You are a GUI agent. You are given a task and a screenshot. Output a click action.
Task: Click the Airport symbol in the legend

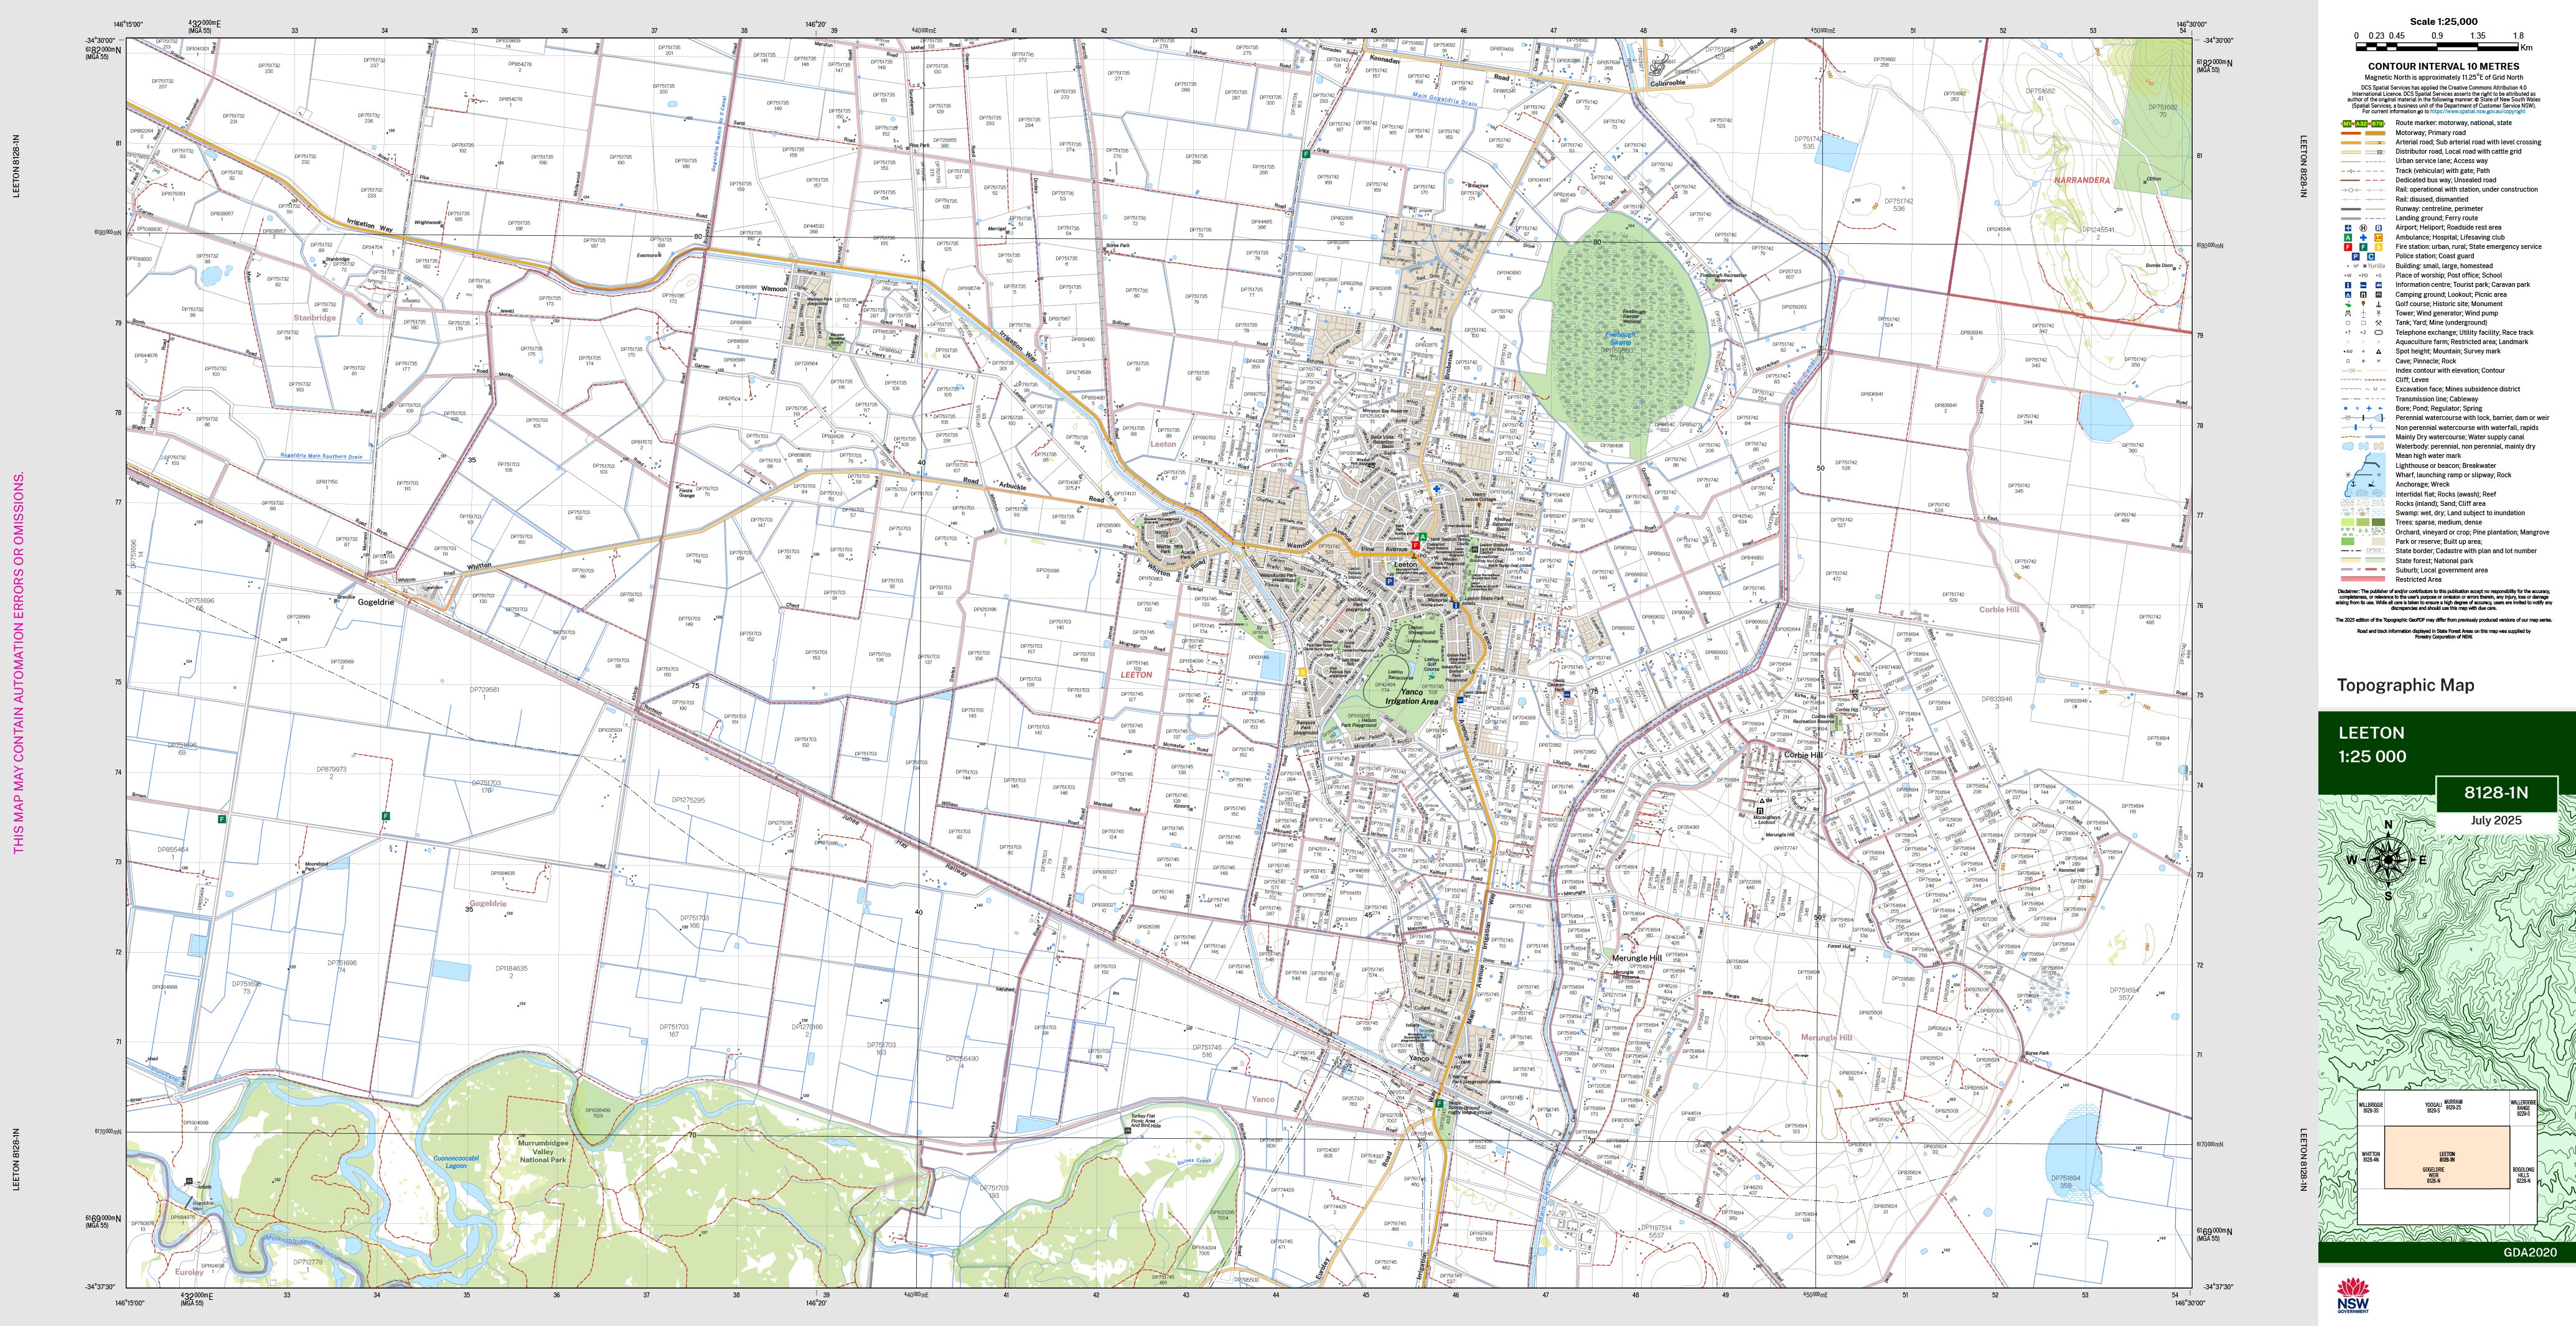(2348, 228)
